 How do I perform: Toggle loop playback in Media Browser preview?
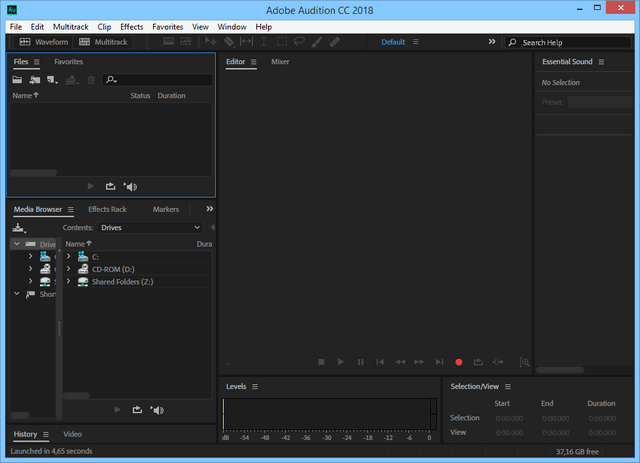tap(136, 409)
